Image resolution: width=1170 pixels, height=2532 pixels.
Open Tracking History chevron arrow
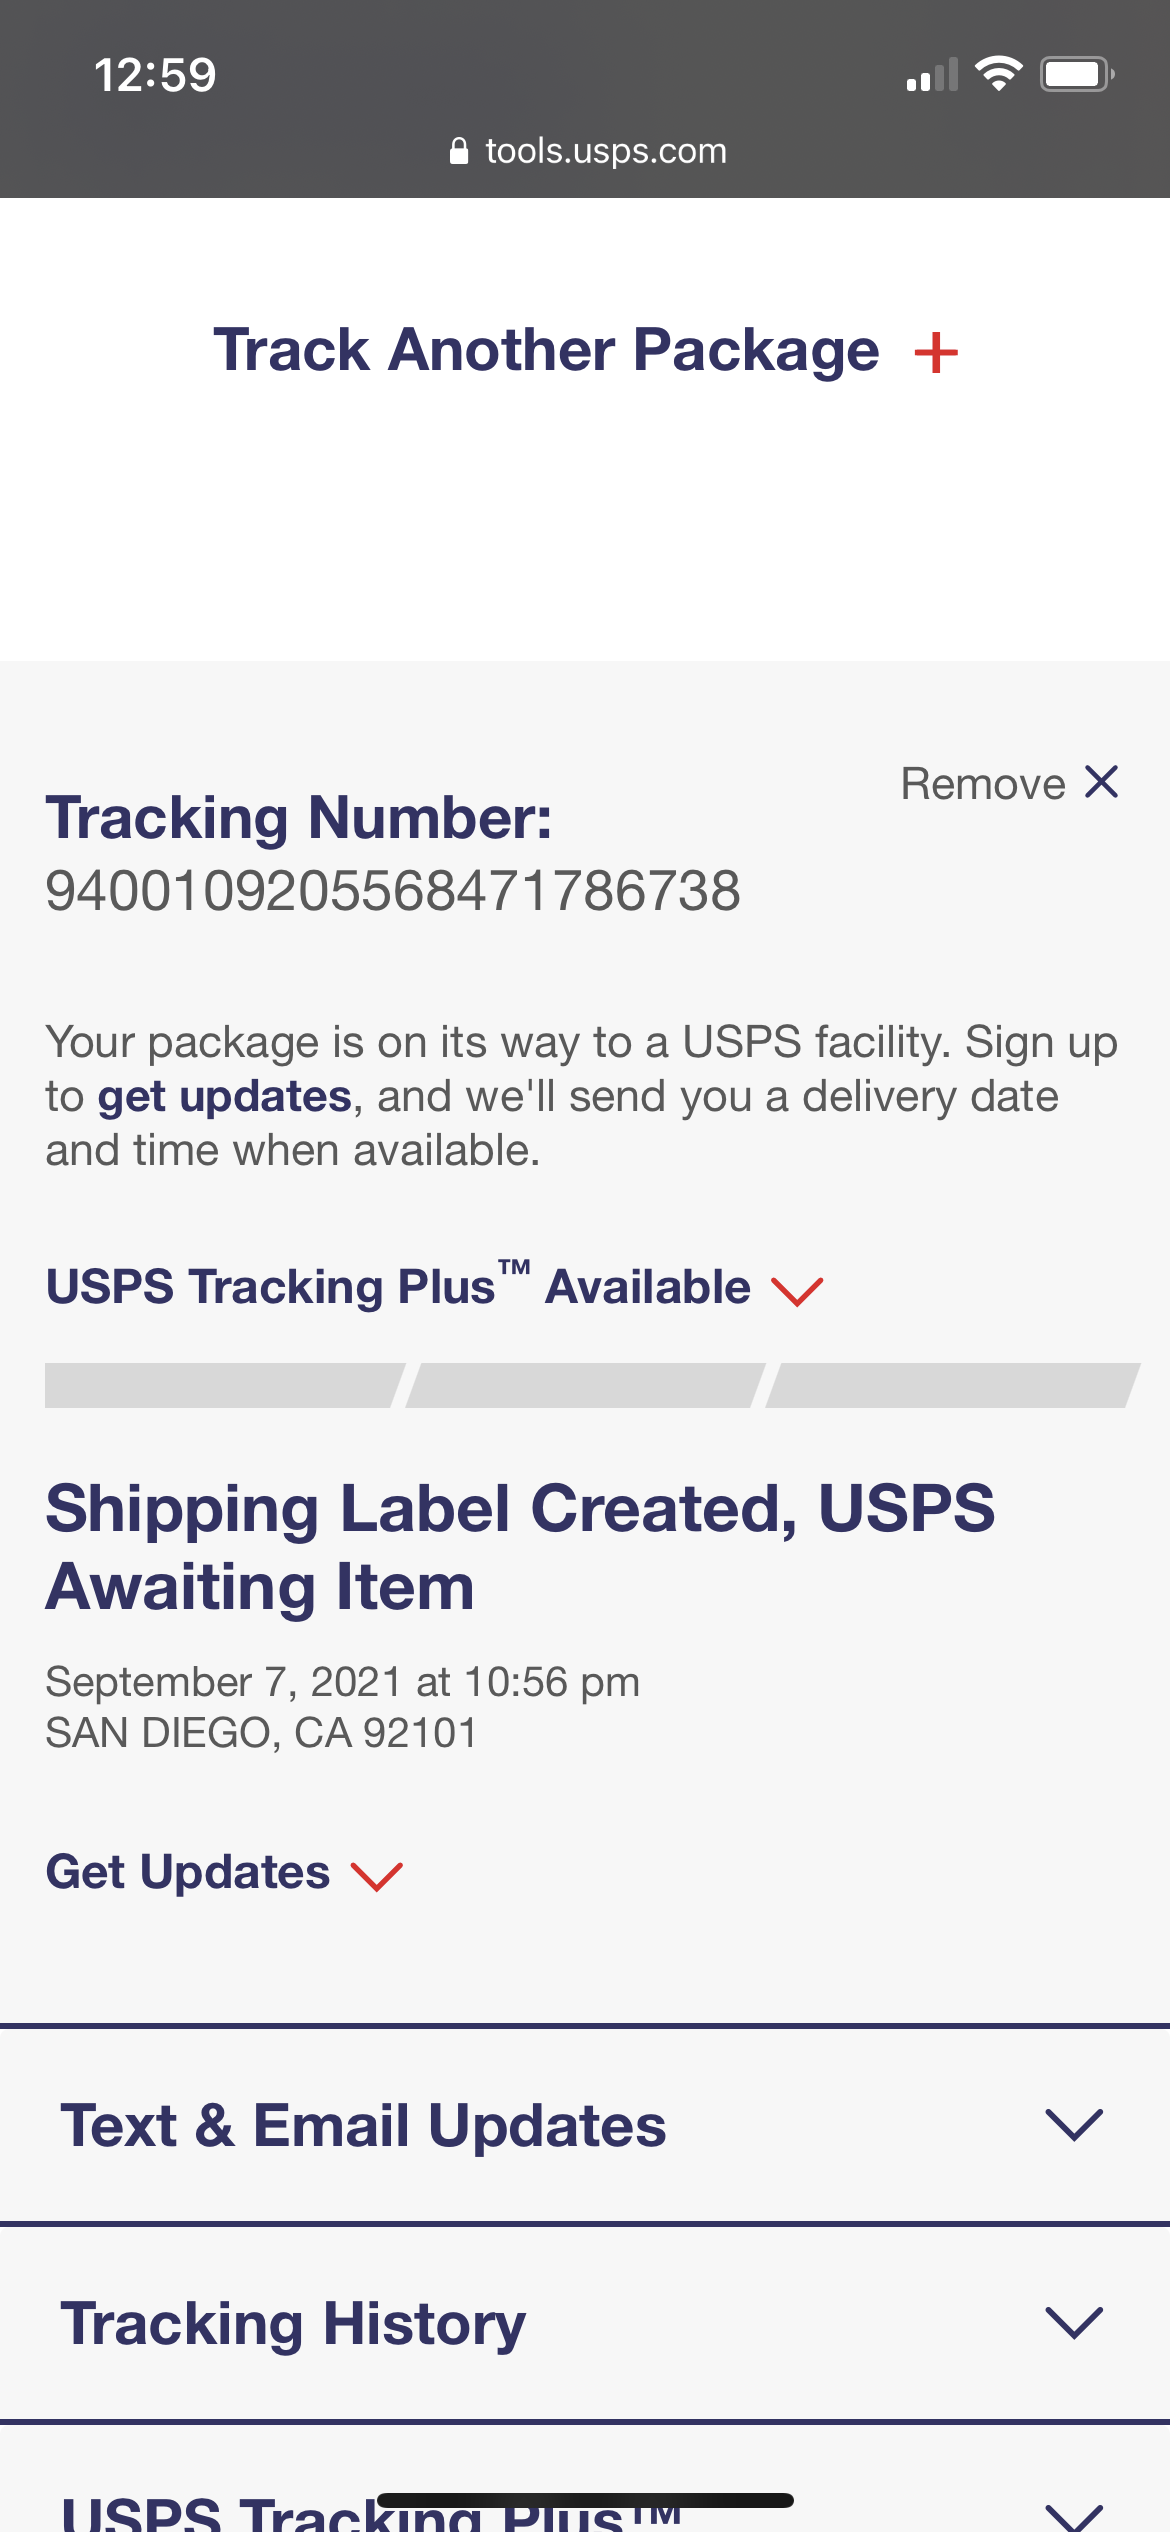click(x=1074, y=2322)
